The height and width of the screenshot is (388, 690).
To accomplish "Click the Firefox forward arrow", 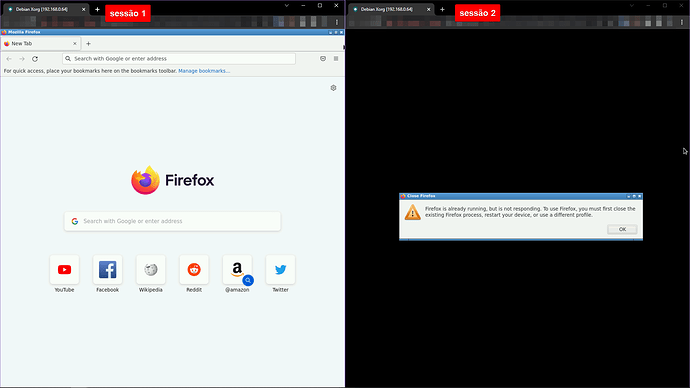I will coord(22,59).
